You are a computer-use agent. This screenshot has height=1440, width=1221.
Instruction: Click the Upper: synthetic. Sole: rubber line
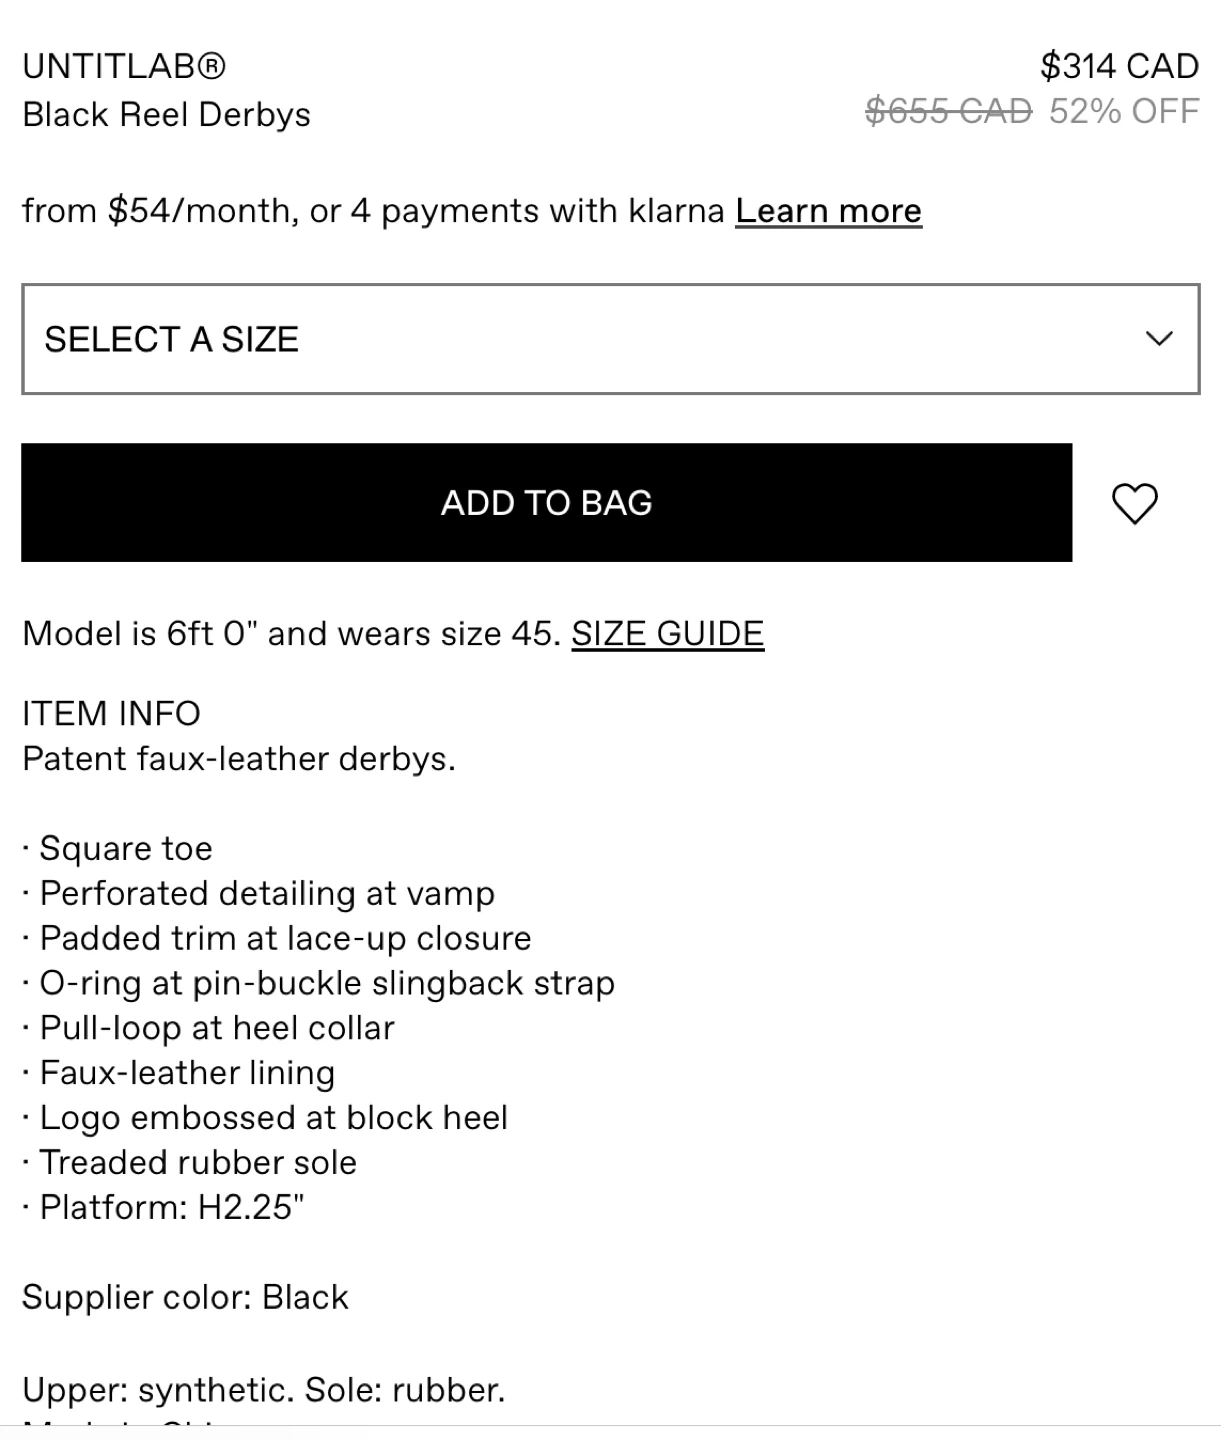[x=263, y=1390]
